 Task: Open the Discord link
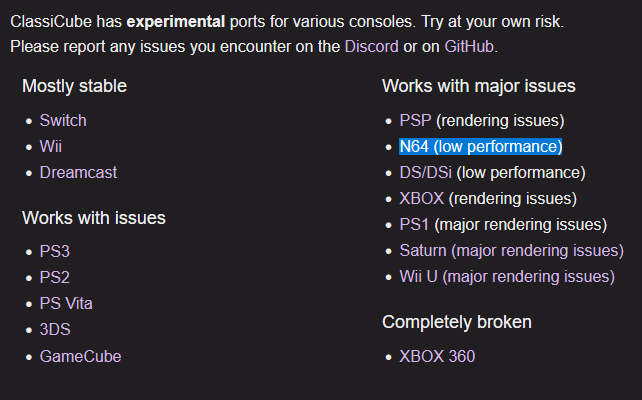point(371,47)
